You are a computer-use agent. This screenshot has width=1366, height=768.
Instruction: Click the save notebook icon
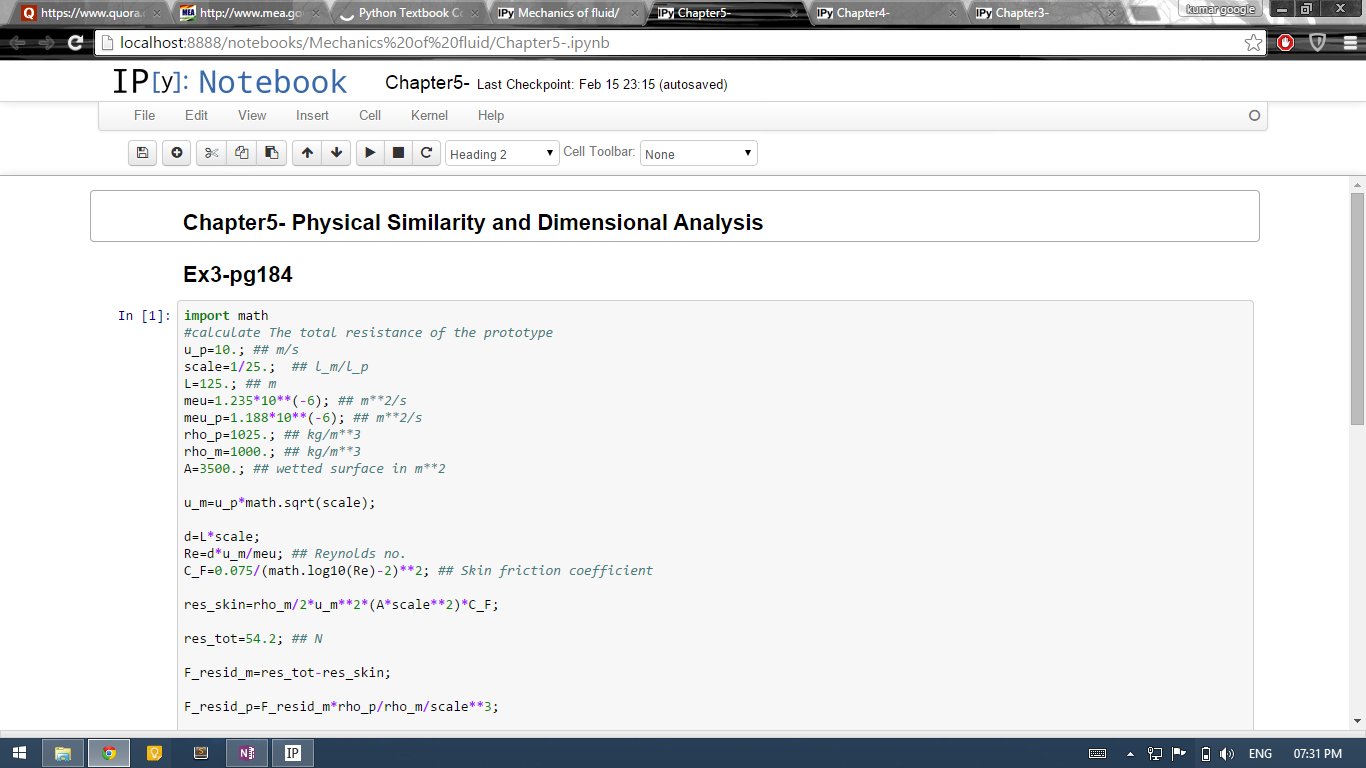[x=142, y=153]
